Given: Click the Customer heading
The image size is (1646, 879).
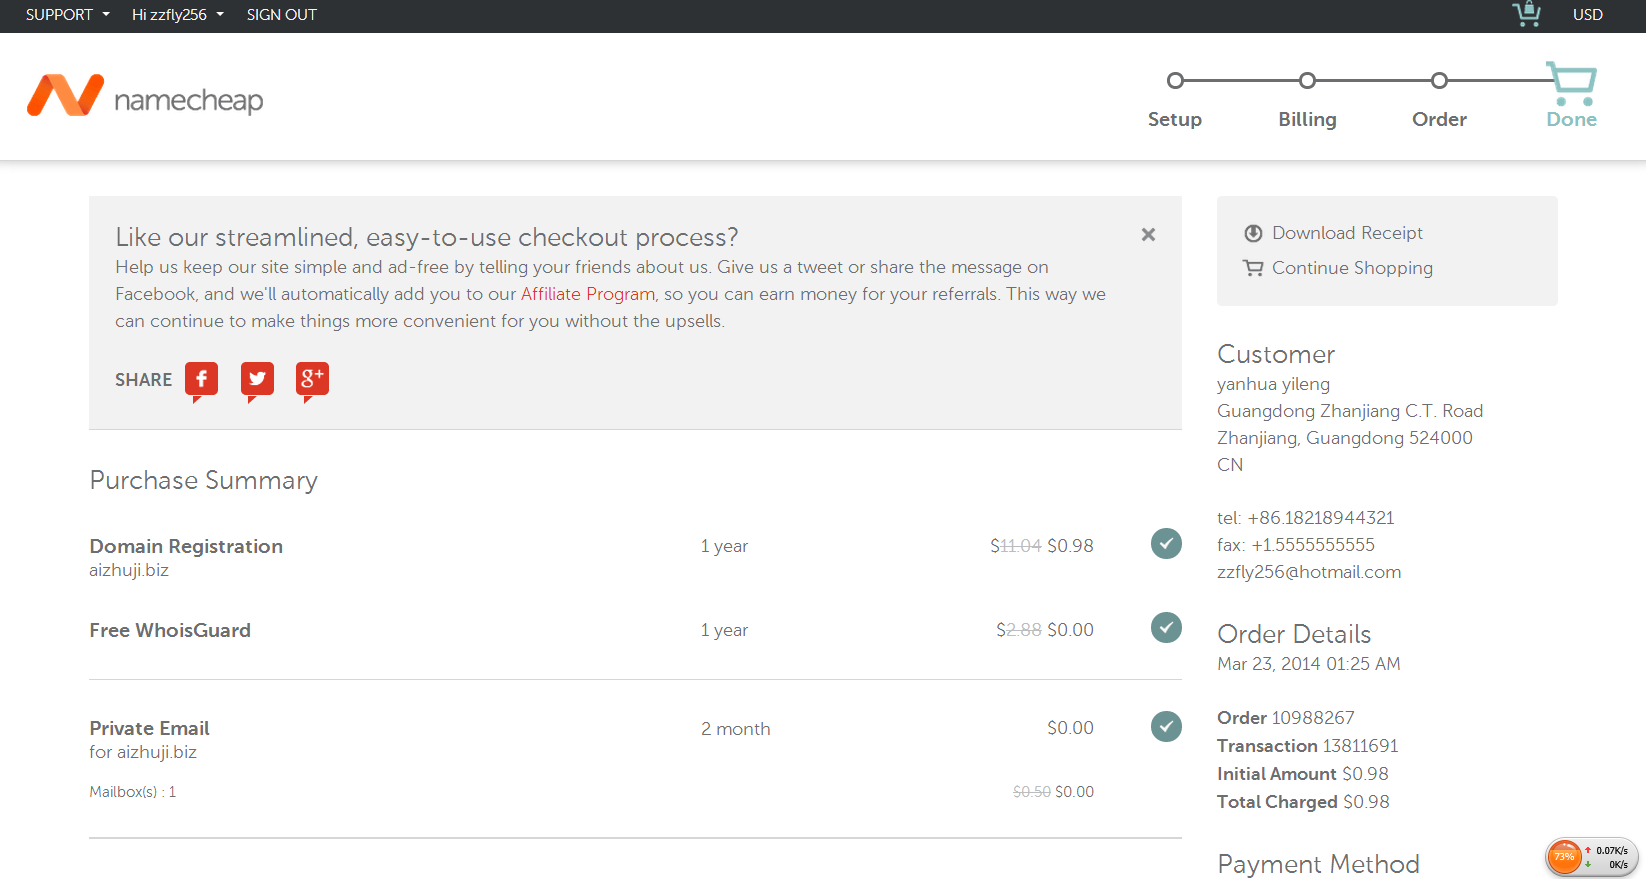Looking at the screenshot, I should coord(1276,354).
